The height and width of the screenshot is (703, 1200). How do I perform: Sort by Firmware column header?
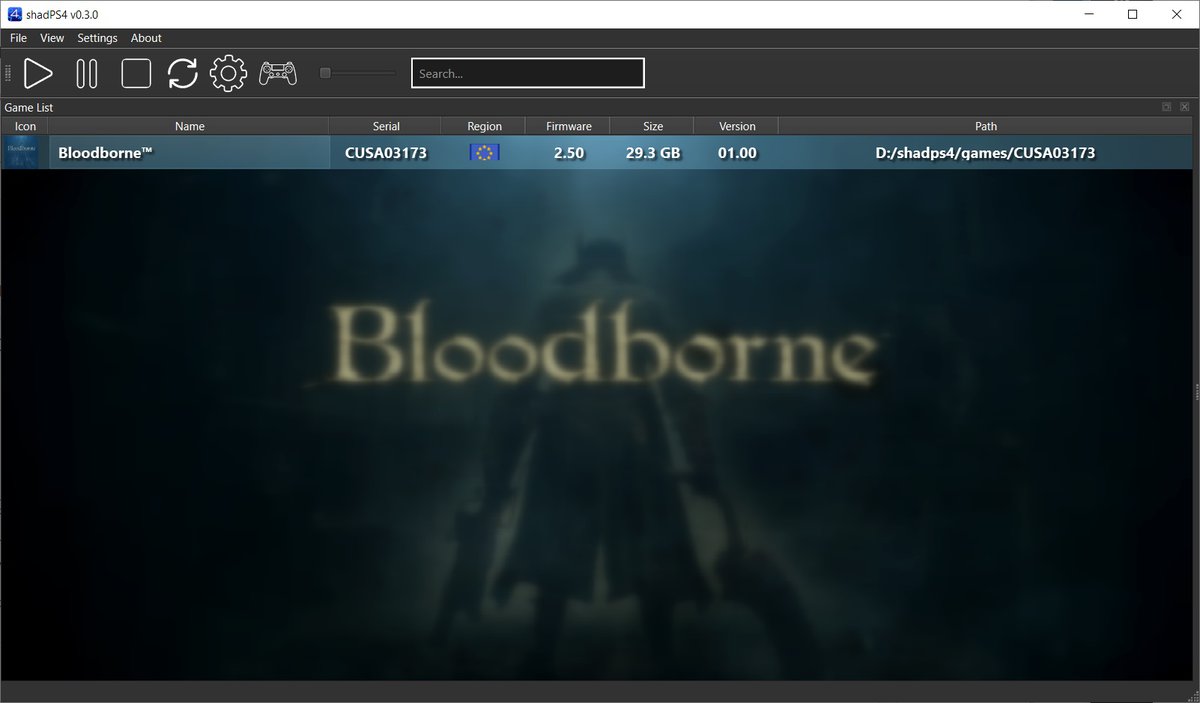[569, 126]
